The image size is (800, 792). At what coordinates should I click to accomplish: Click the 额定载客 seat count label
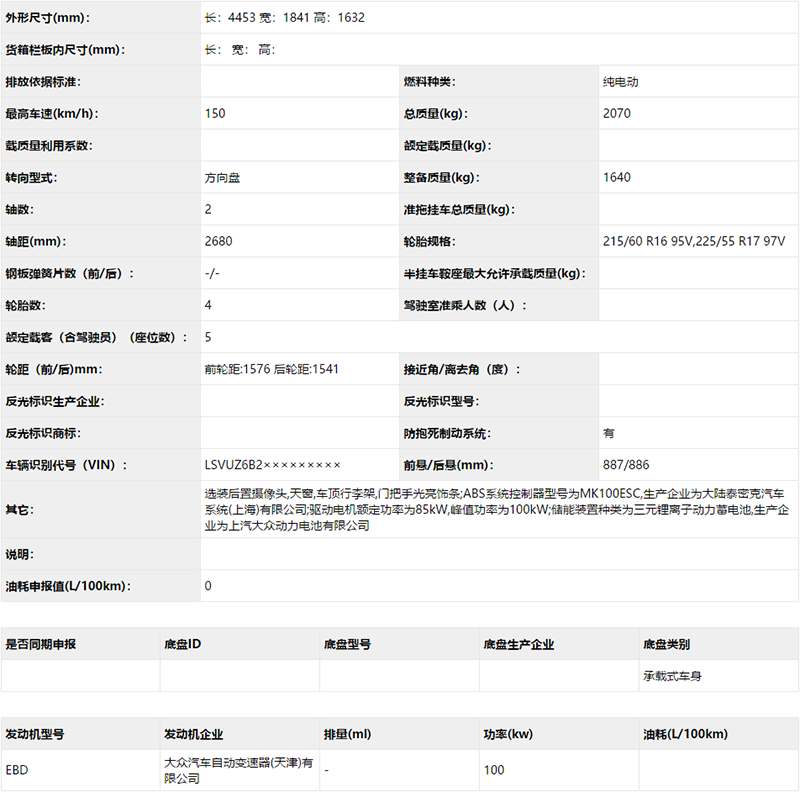97,338
